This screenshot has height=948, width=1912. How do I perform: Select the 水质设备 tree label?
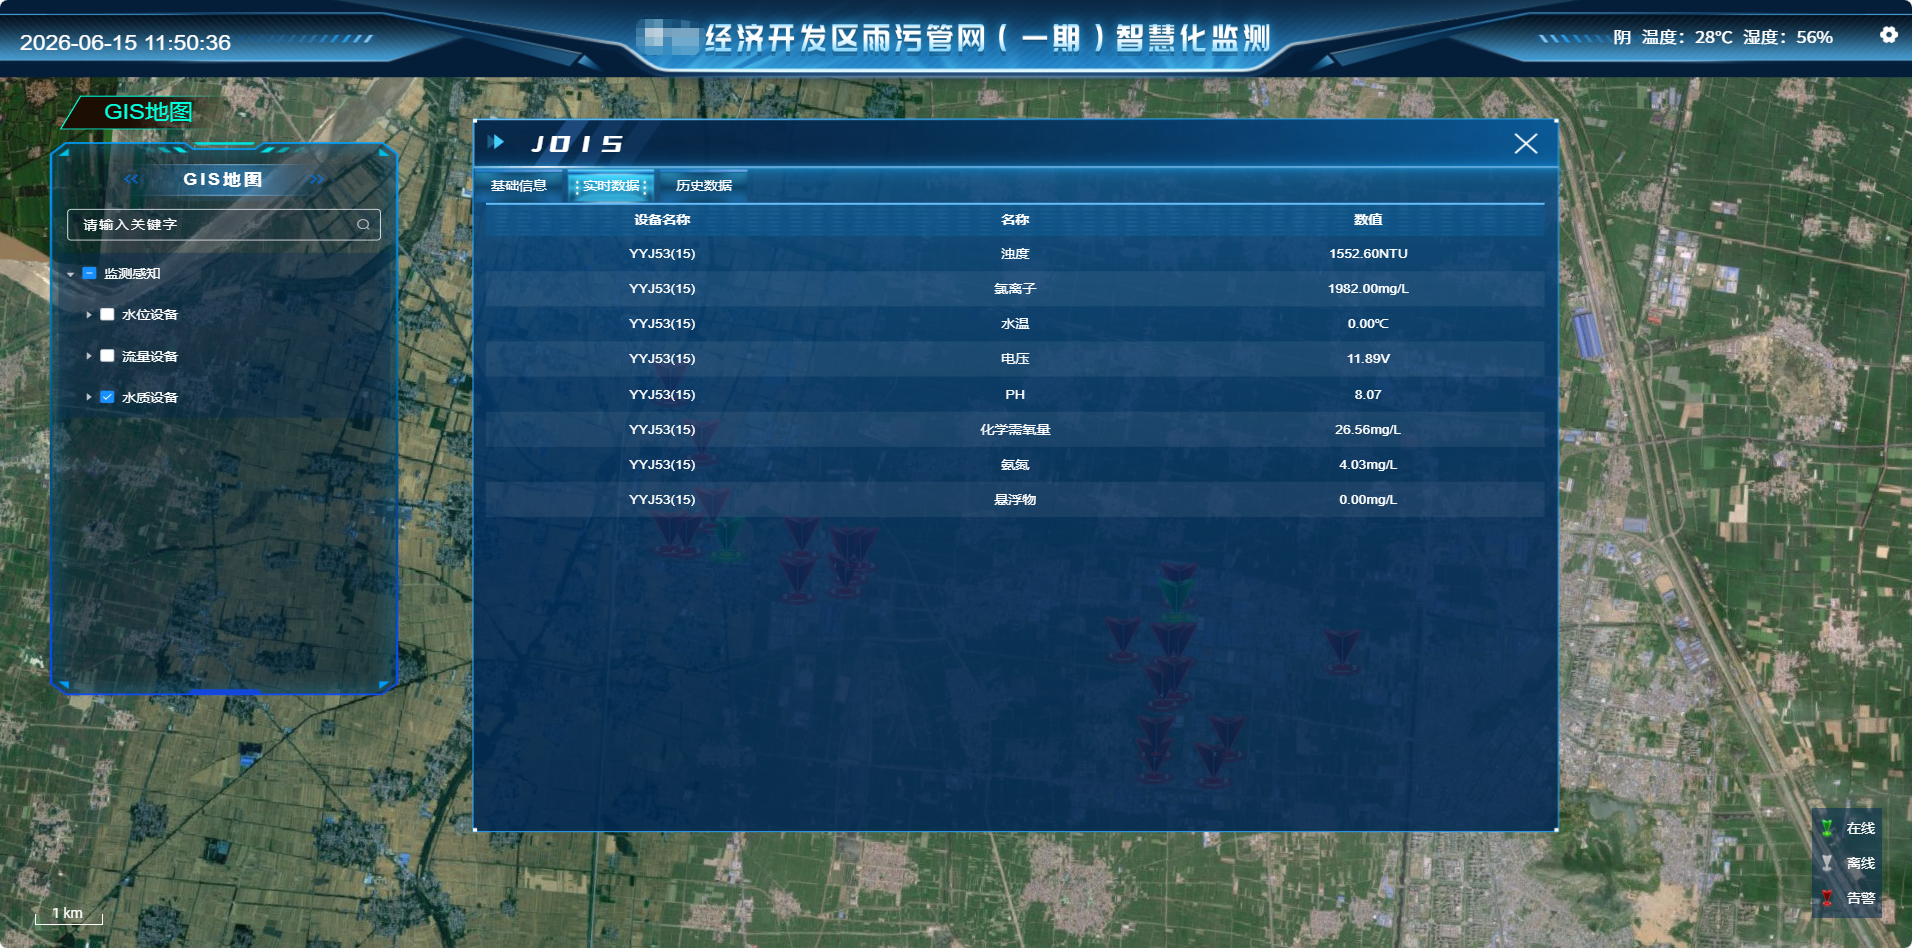150,397
